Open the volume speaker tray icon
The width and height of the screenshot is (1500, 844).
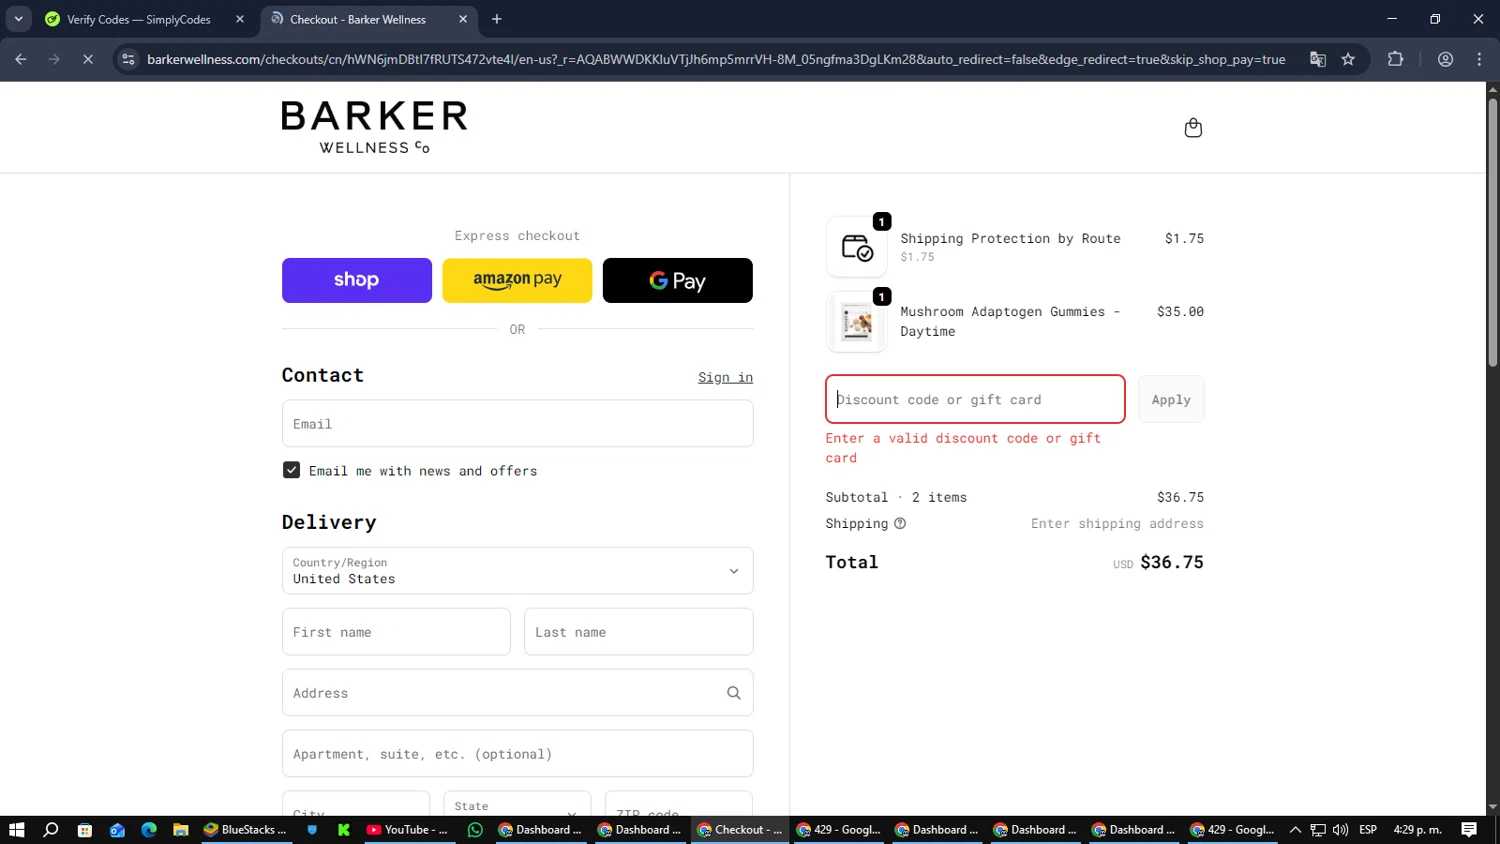click(1340, 830)
